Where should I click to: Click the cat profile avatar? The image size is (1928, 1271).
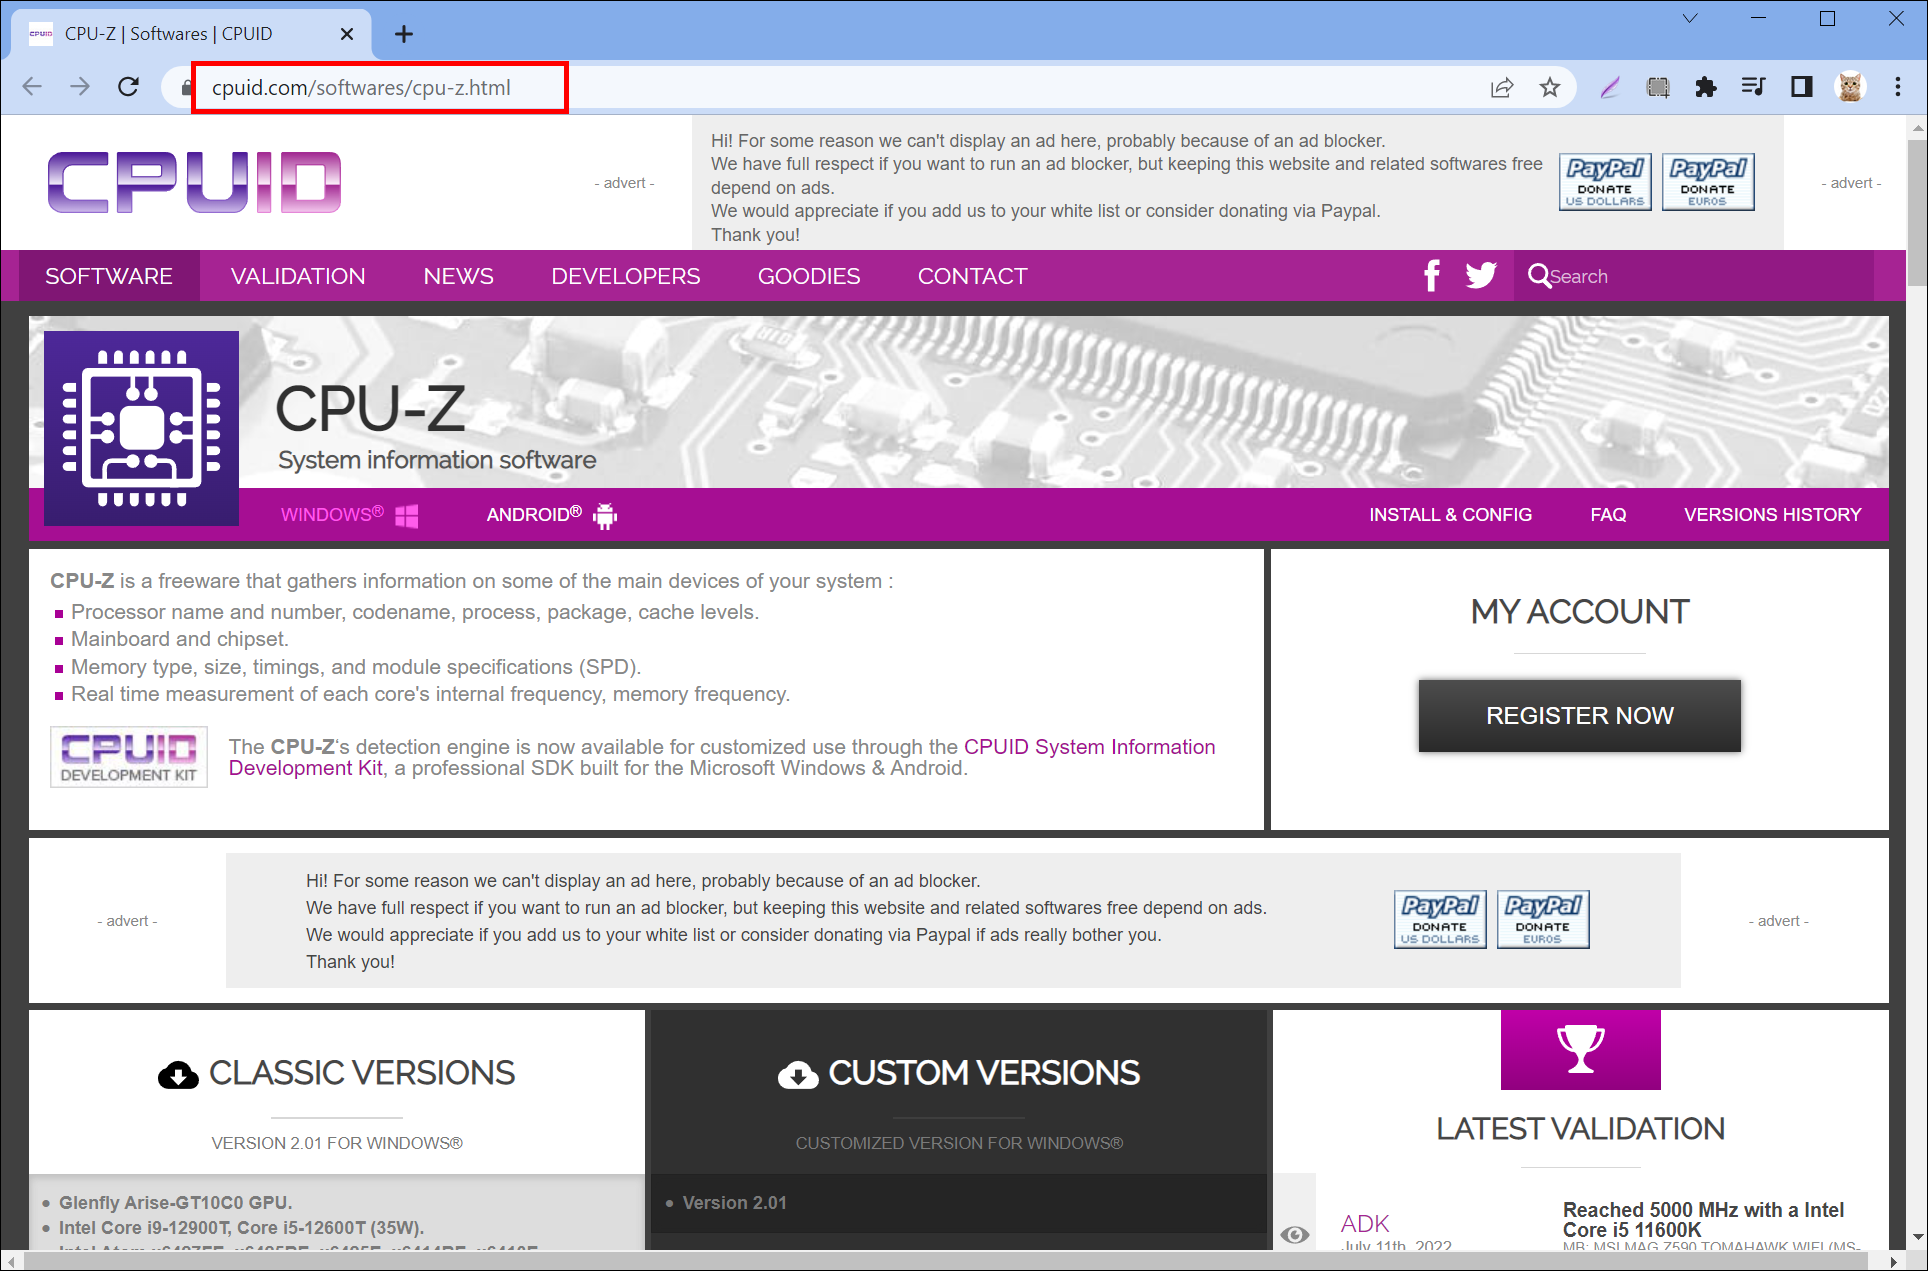1850,88
